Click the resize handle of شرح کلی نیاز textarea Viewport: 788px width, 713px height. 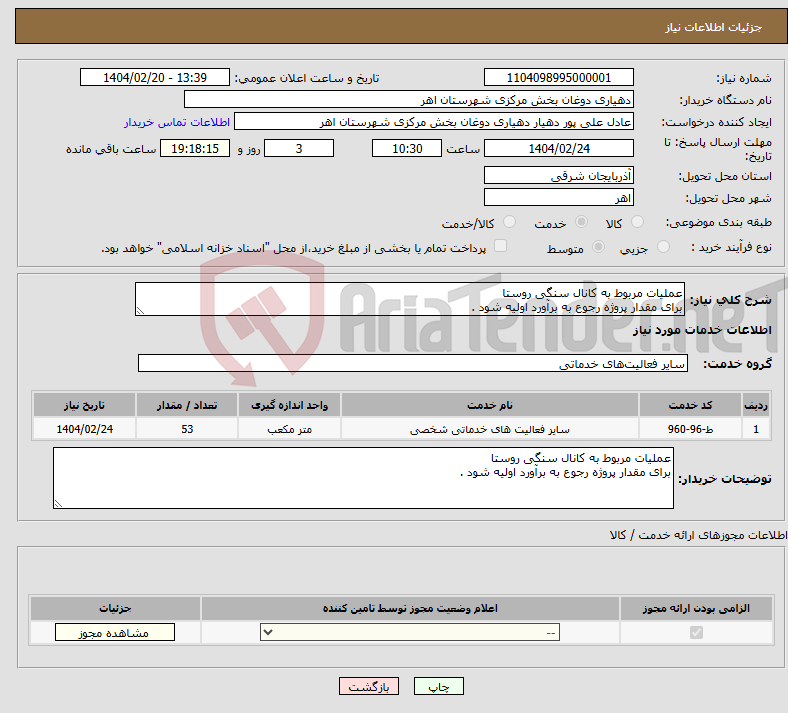pos(140,311)
